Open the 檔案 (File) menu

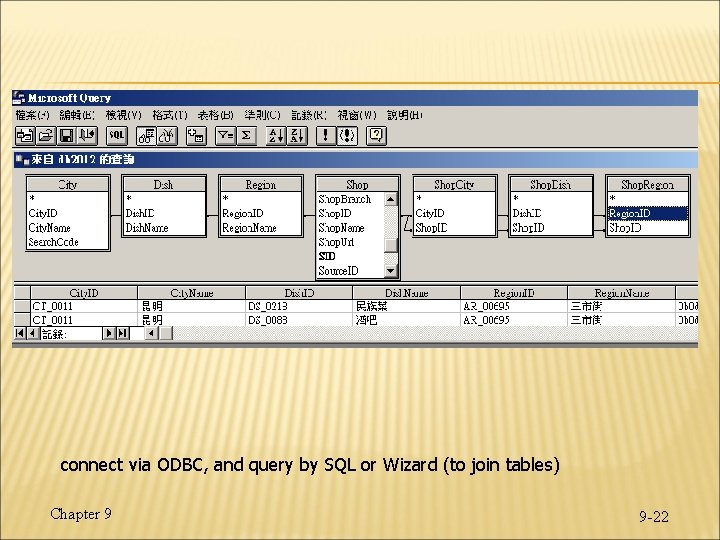point(32,115)
